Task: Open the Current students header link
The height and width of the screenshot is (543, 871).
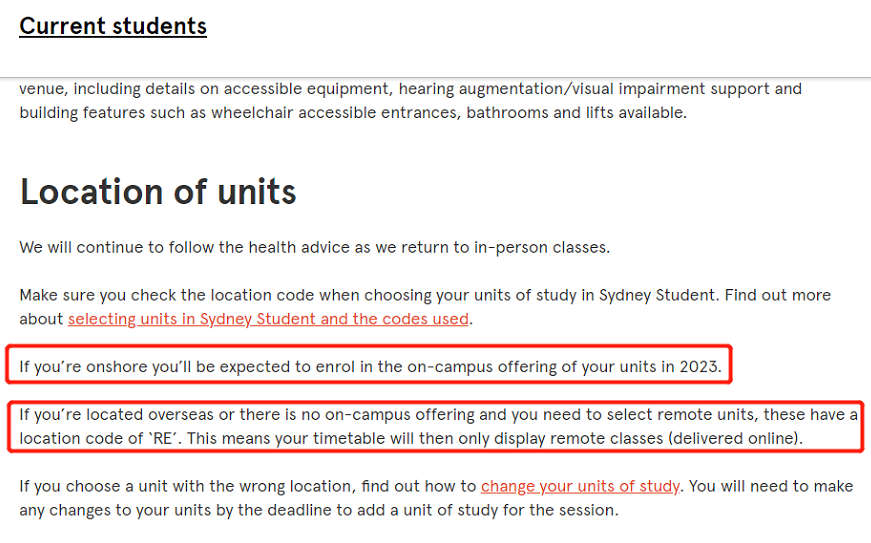Action: click(113, 26)
